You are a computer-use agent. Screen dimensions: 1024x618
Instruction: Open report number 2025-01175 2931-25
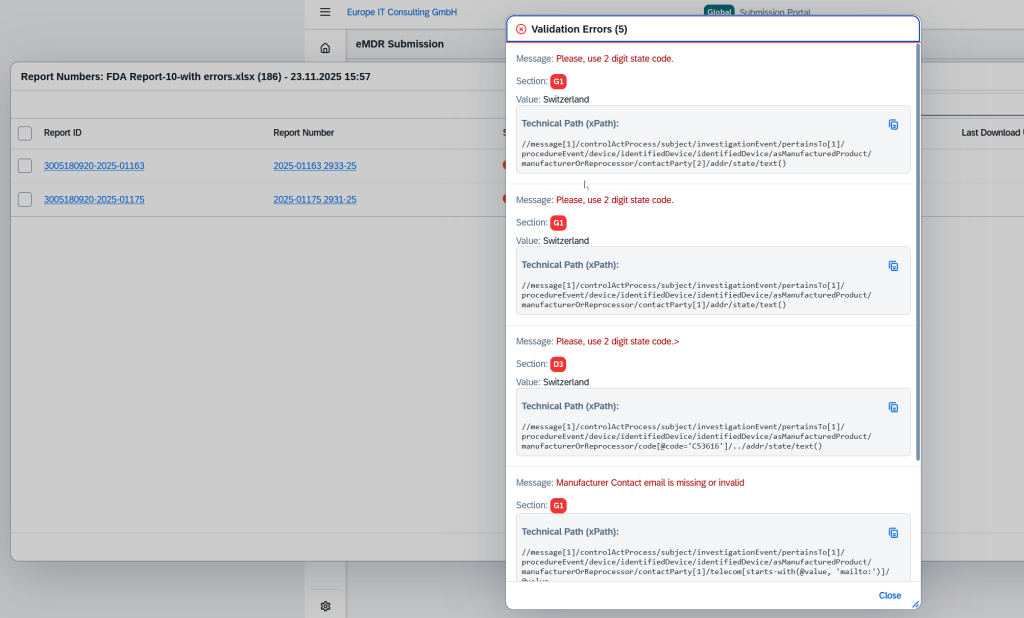(315, 200)
